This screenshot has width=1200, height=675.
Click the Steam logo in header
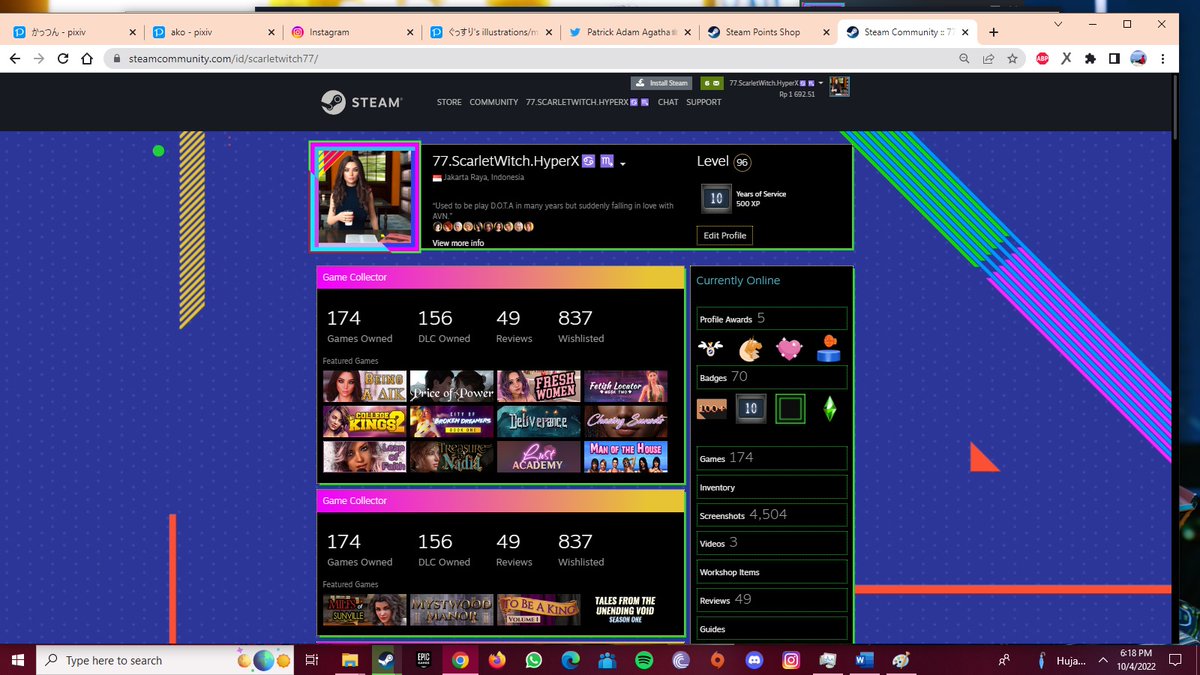pos(361,102)
